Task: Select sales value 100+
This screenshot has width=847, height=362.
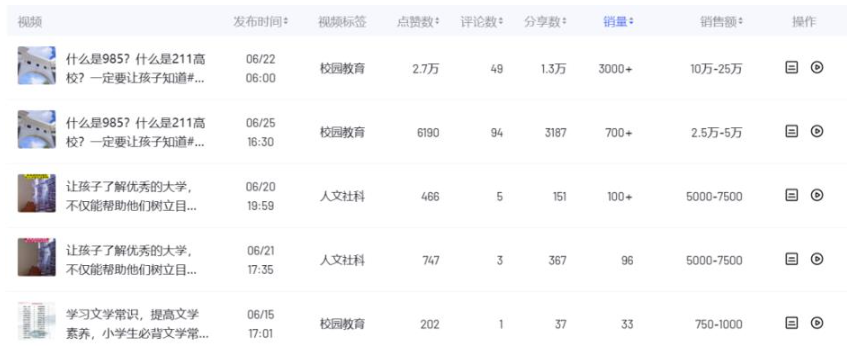Action: (x=620, y=196)
